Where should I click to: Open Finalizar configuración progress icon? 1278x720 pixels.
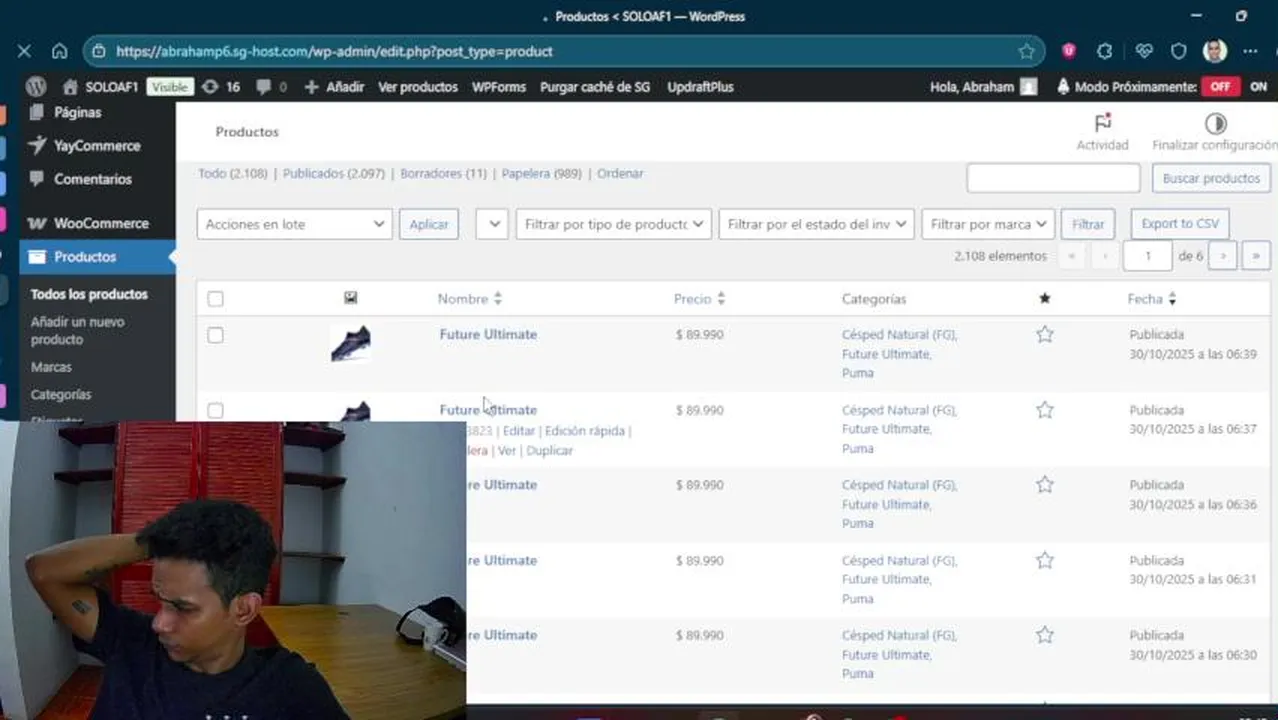(x=1215, y=123)
